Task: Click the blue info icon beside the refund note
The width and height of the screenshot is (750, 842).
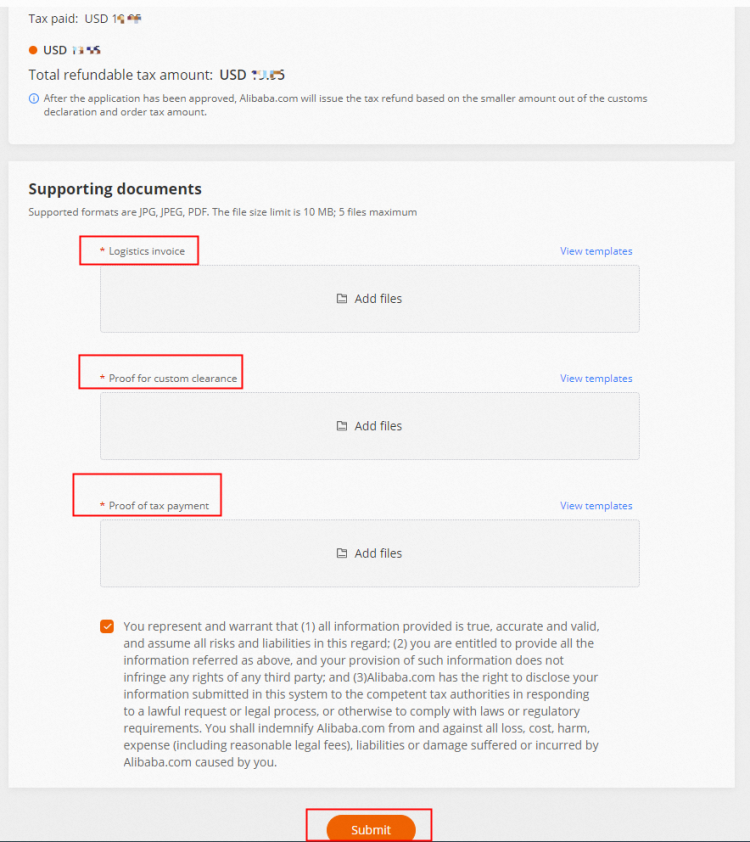Action: (x=34, y=99)
